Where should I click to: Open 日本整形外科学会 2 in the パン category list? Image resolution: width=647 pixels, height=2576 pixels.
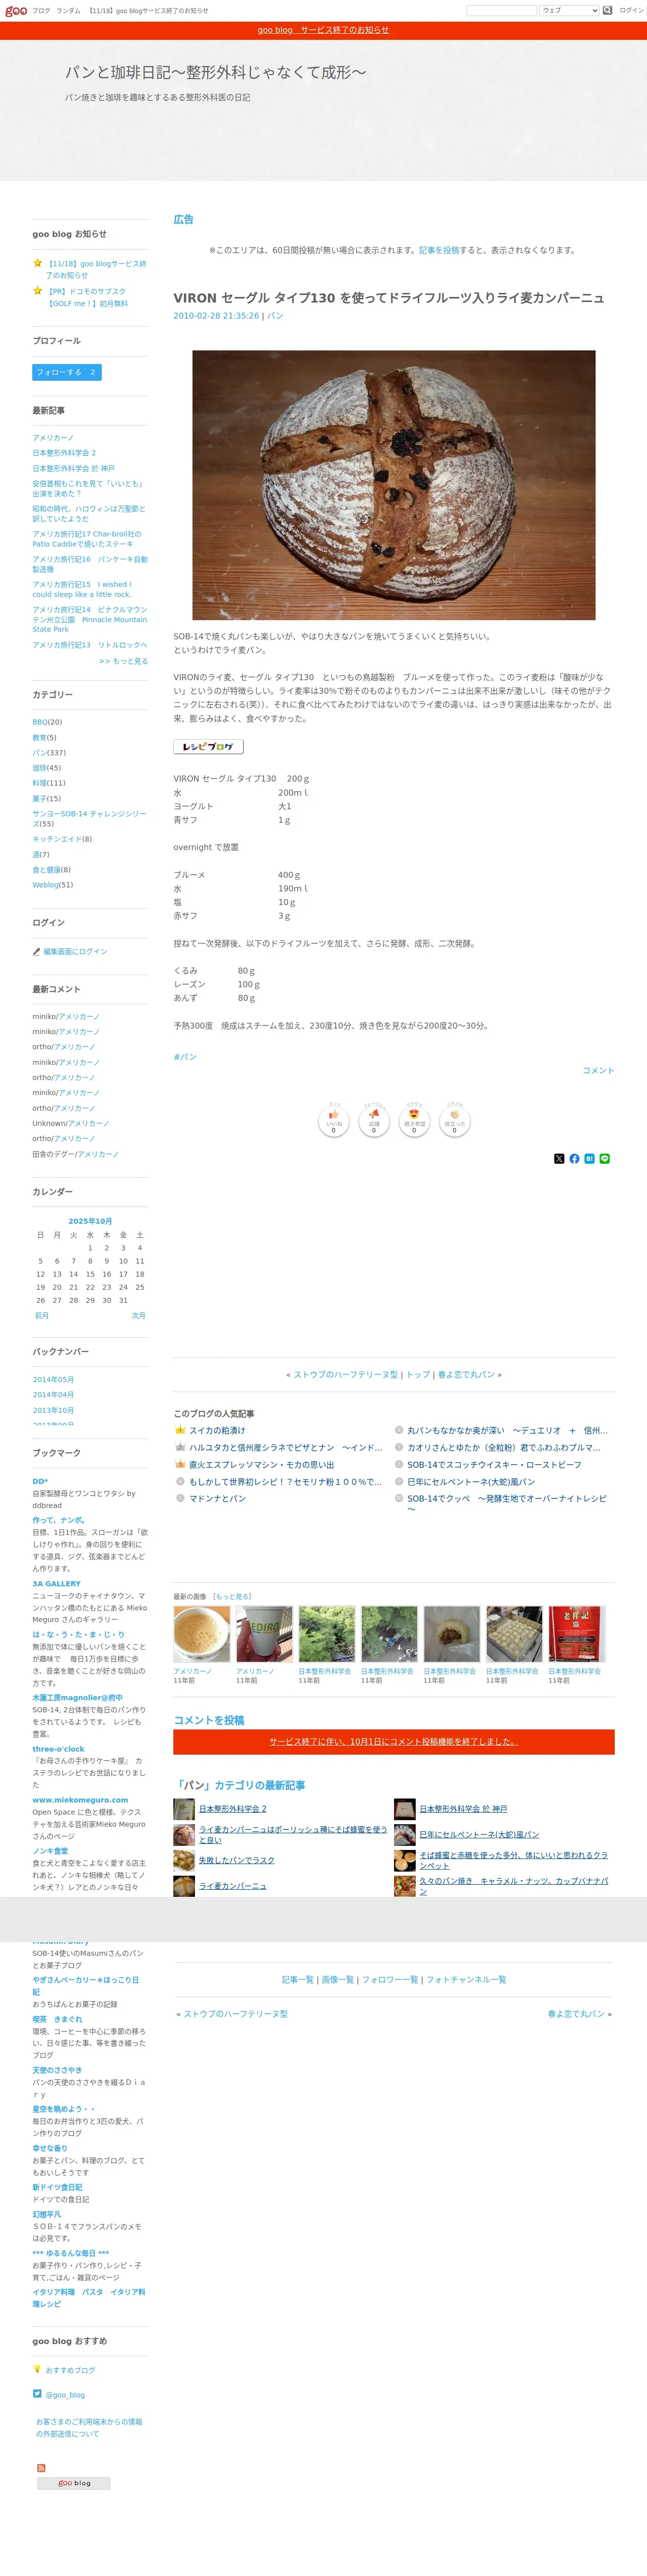tap(233, 1809)
